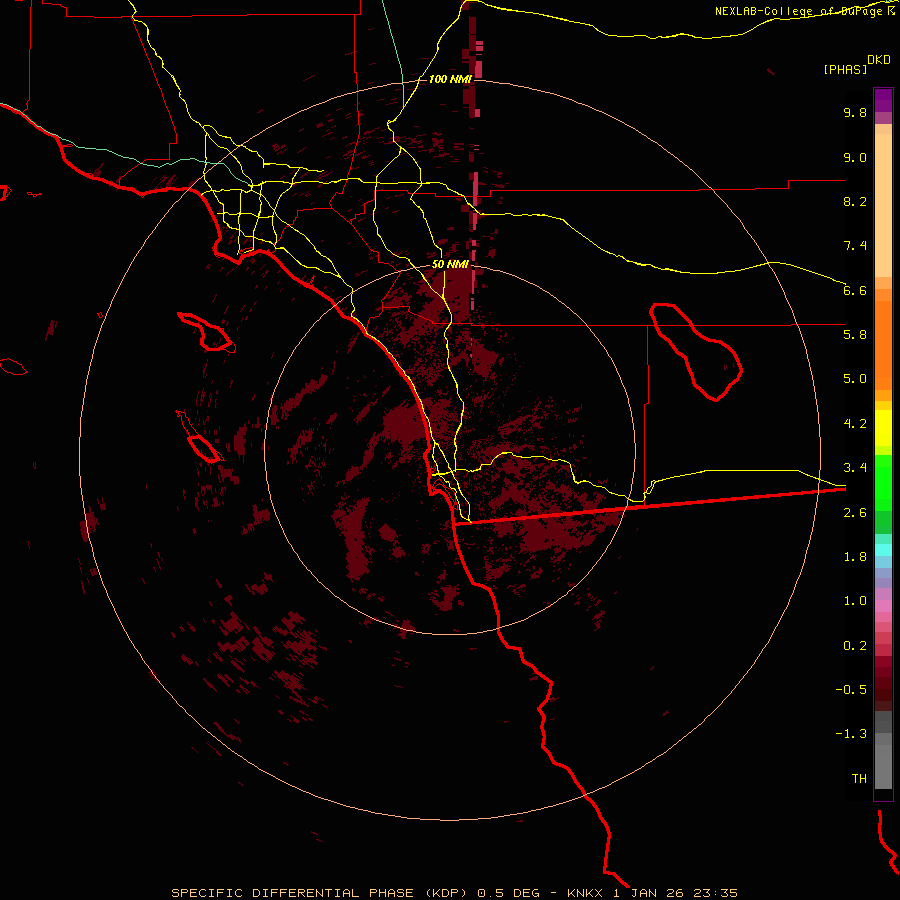Click the 0.2 scale value
900x900 pixels.
855,646
